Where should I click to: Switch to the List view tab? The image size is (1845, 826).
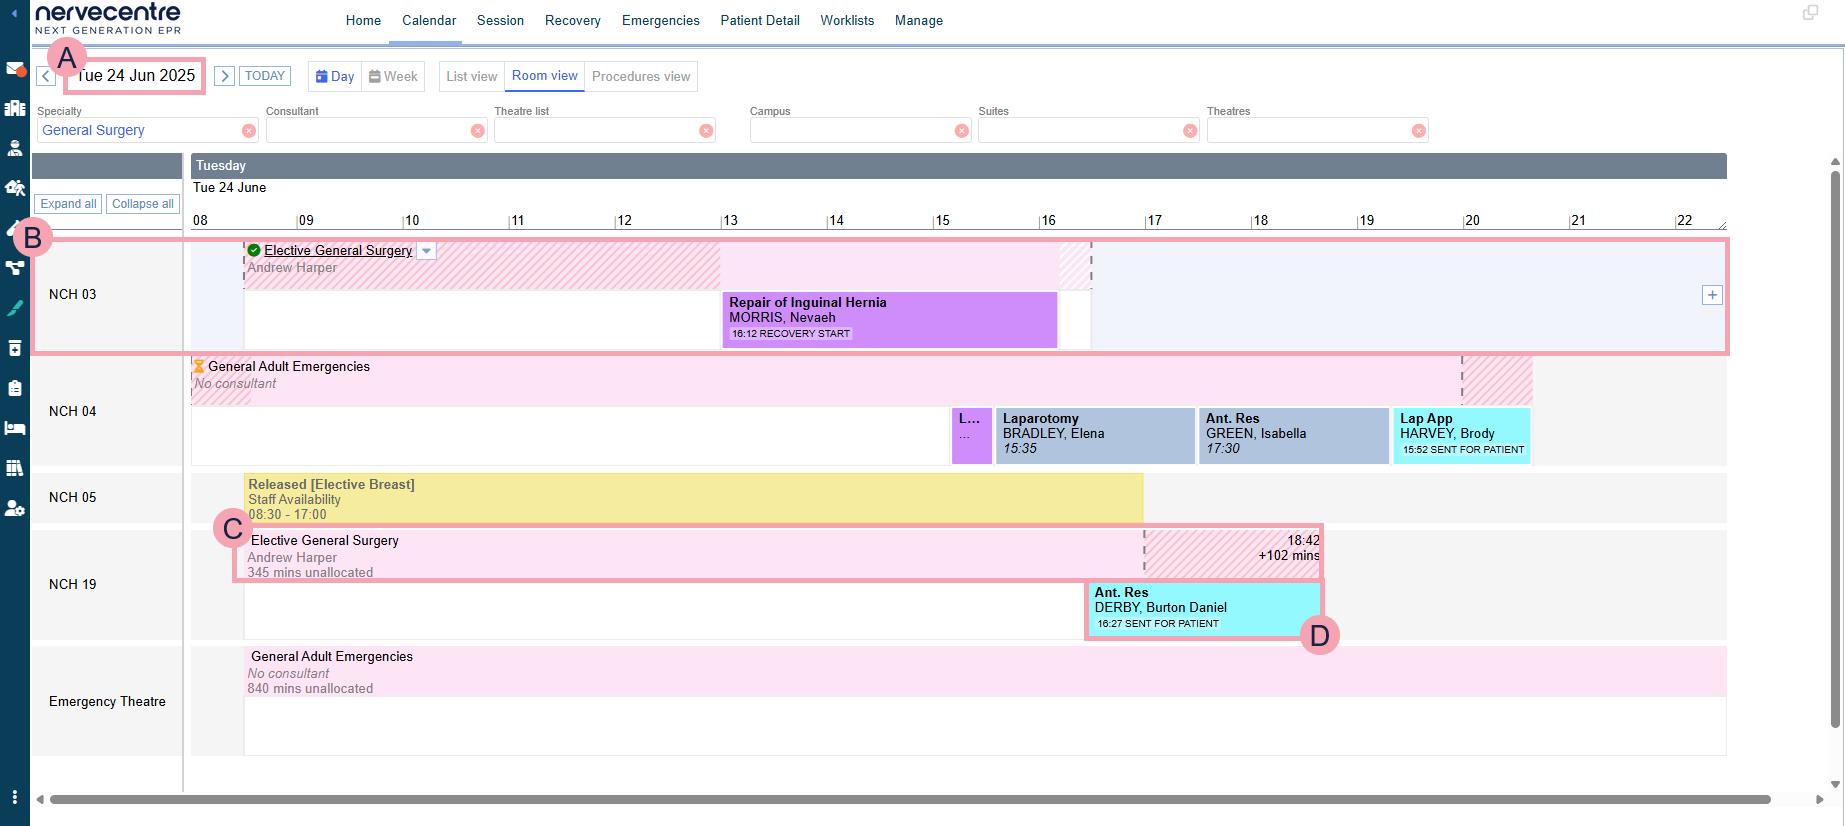point(471,77)
